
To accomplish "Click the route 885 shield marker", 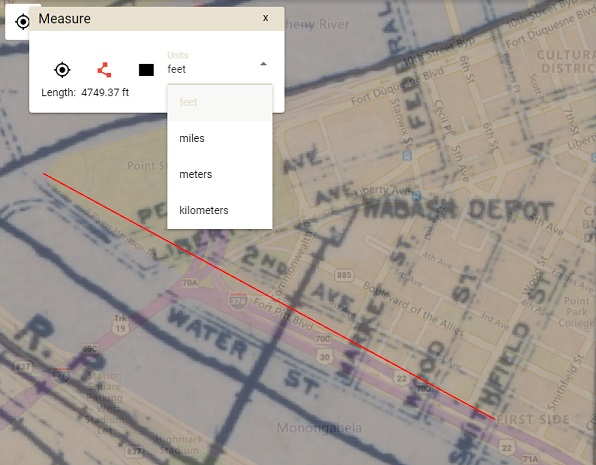I will point(344,275).
